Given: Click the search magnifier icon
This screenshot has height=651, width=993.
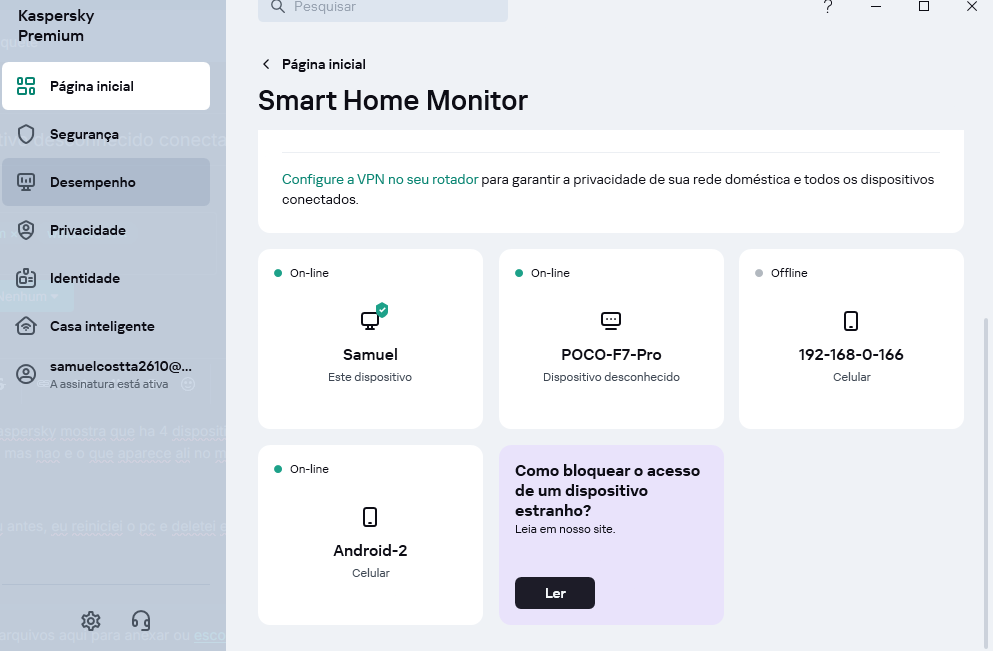Looking at the screenshot, I should coord(277,6).
